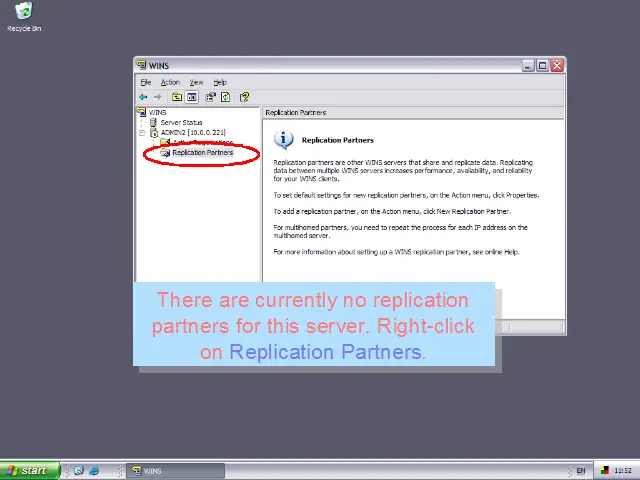Collapse the ADMIN2 server node
Image resolution: width=640 pixels, height=480 pixels.
coord(142,132)
